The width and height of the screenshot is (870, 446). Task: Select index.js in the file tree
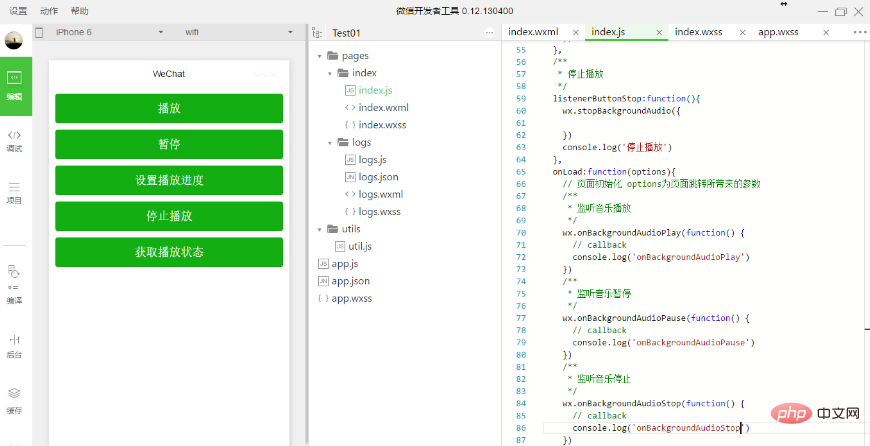coord(376,90)
